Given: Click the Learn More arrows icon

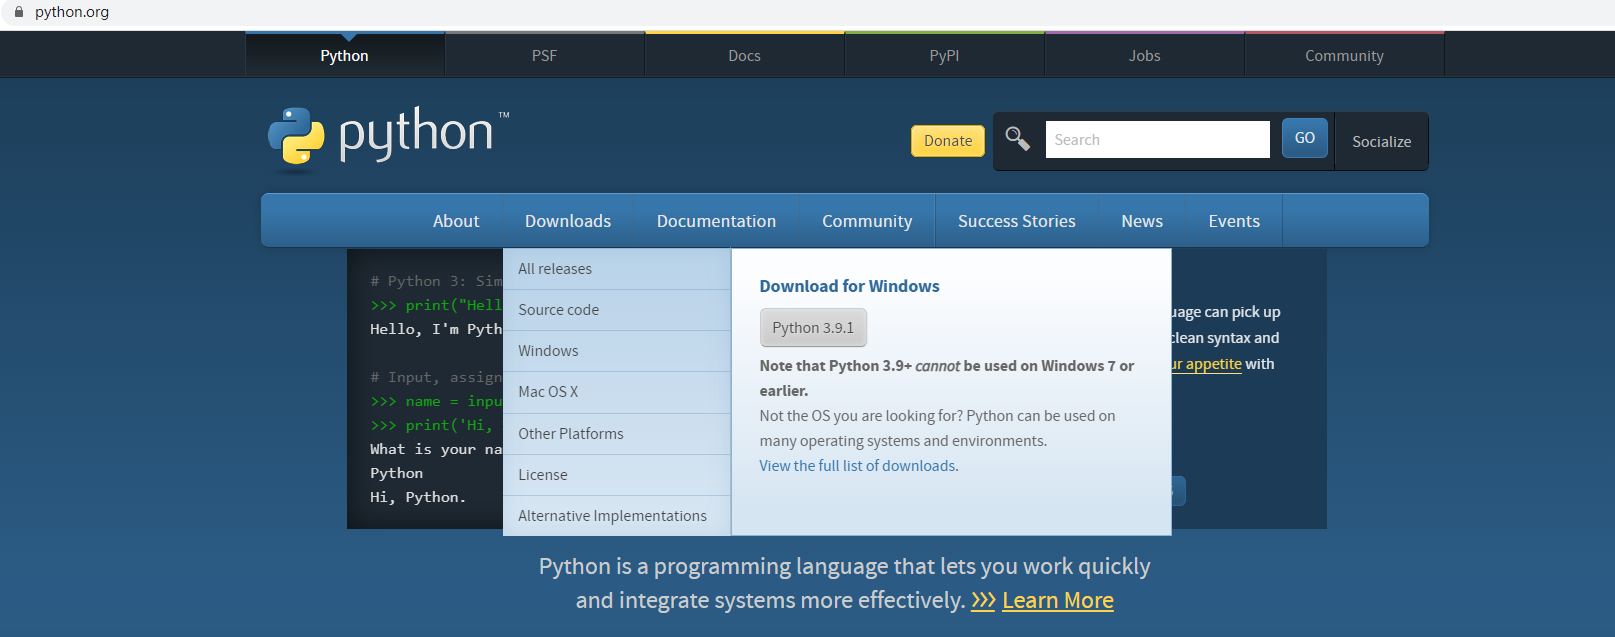Looking at the screenshot, I should point(983,600).
